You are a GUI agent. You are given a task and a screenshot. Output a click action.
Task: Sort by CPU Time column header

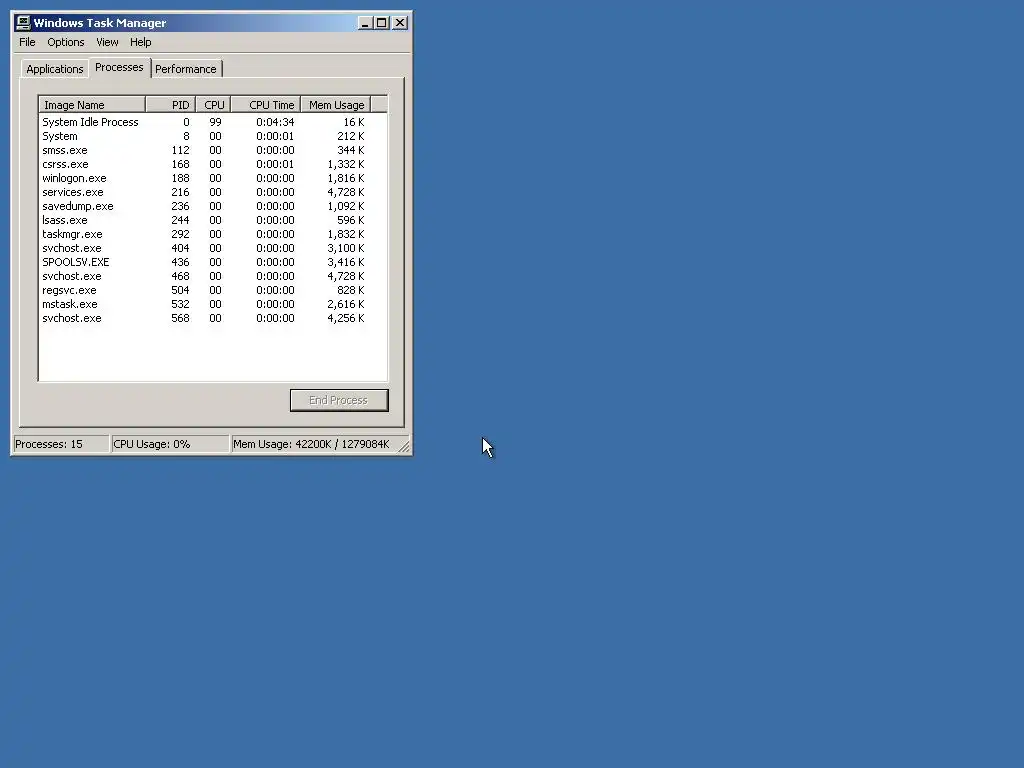click(266, 105)
